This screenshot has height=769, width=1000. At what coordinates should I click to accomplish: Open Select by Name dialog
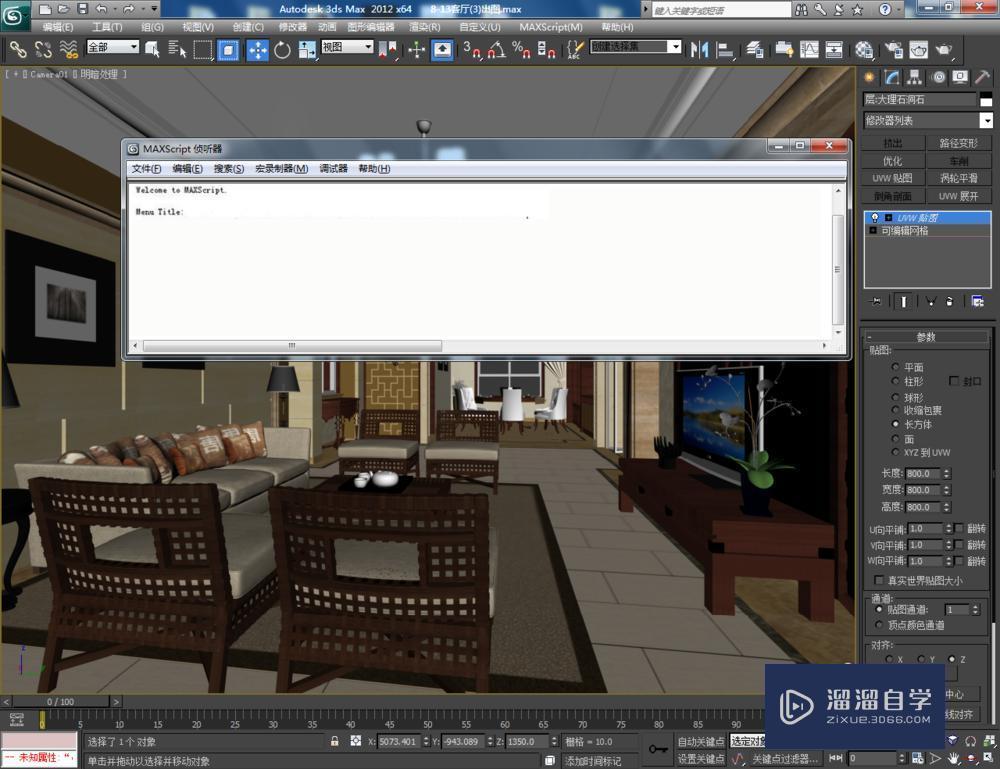[177, 49]
